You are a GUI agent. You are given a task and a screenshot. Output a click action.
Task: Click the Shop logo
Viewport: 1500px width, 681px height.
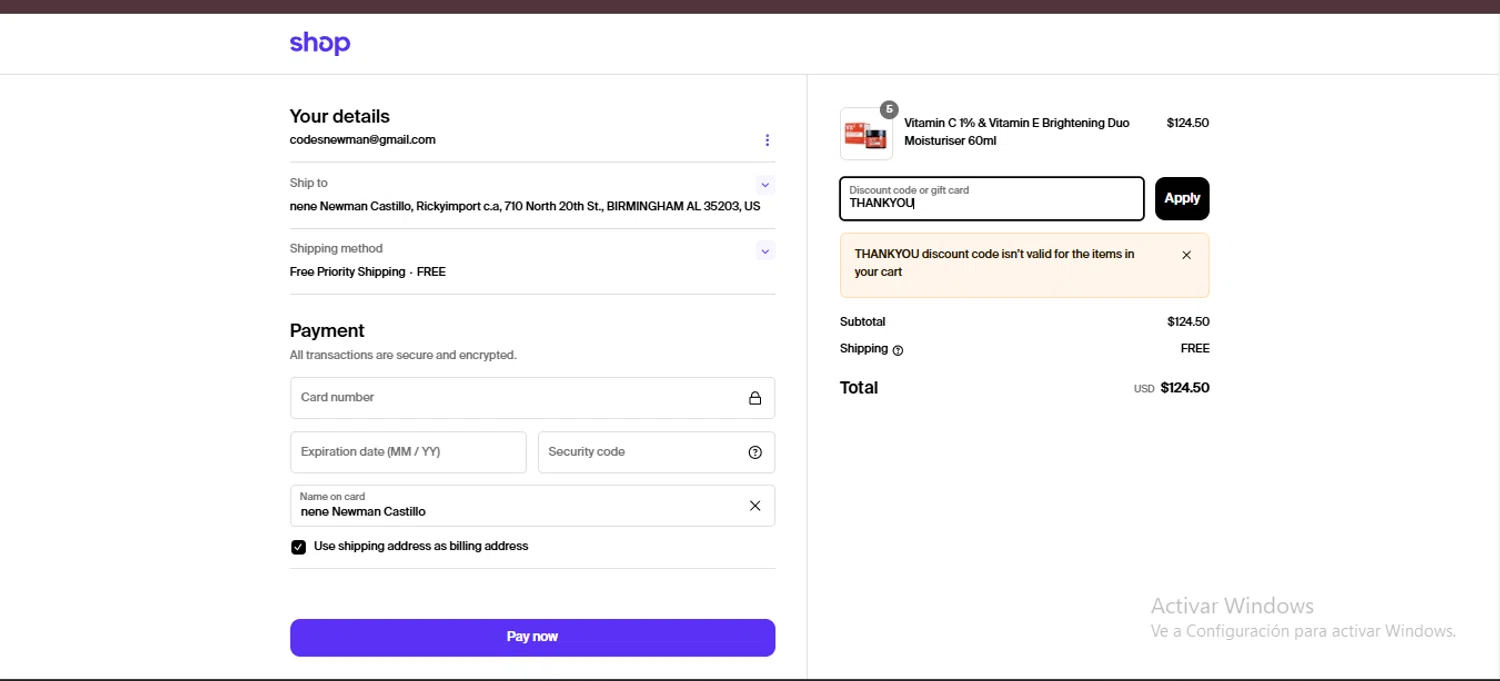[320, 43]
